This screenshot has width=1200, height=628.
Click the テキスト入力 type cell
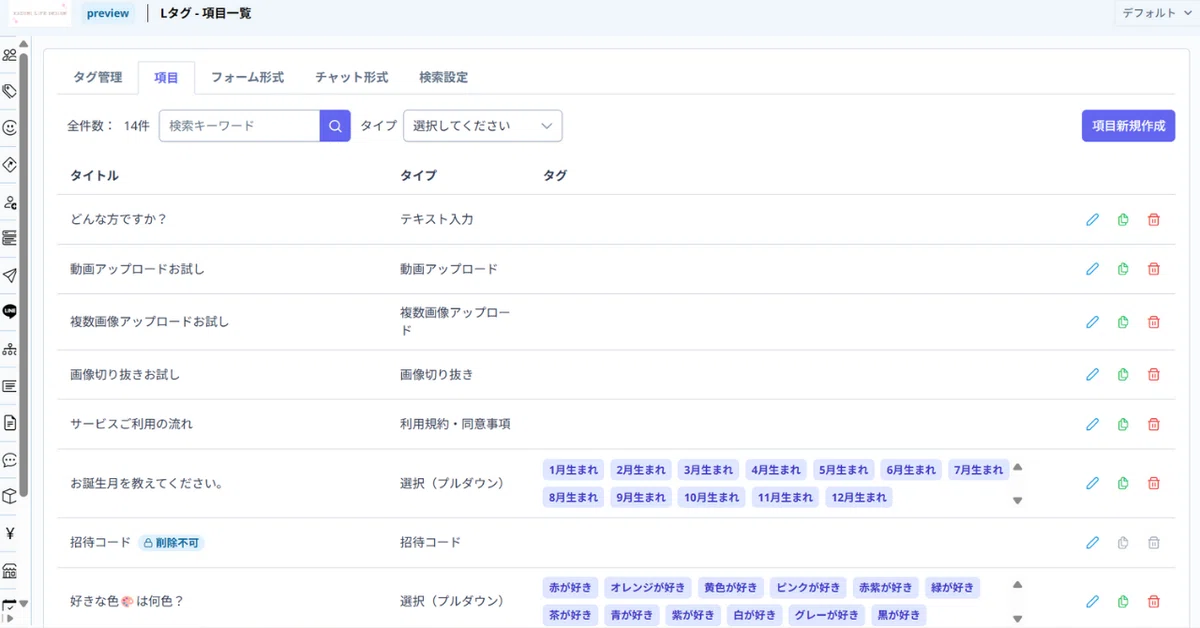tap(436, 219)
